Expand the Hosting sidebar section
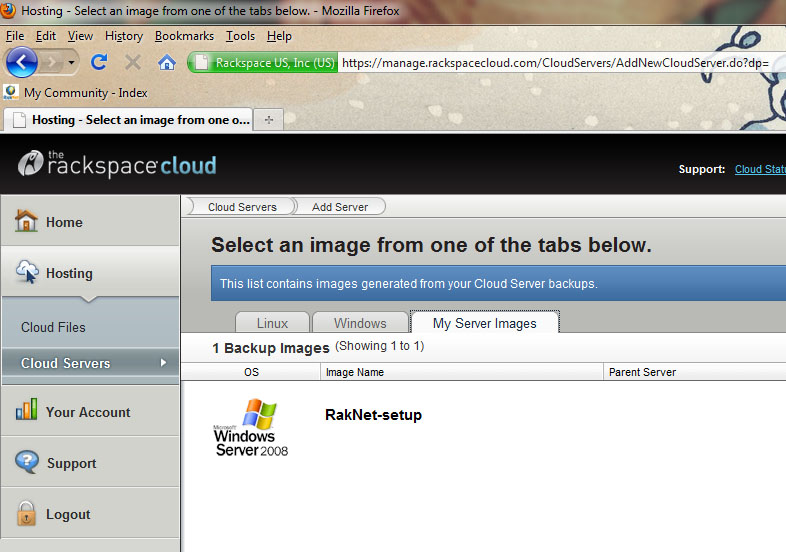The image size is (786, 552). point(69,273)
